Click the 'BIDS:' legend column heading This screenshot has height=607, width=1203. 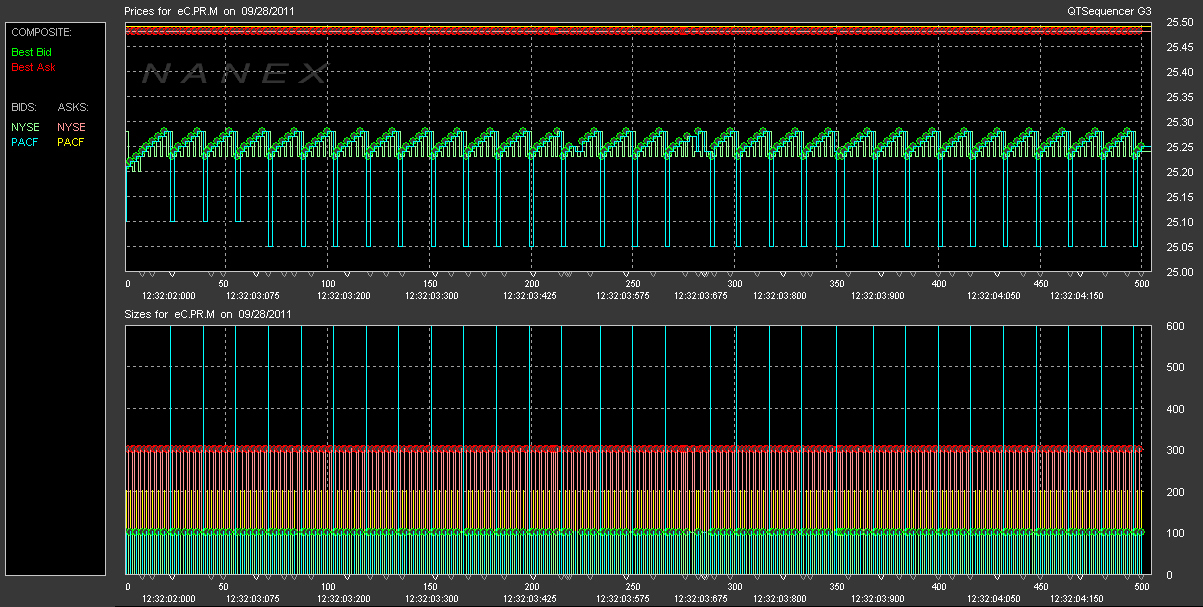tap(23, 106)
